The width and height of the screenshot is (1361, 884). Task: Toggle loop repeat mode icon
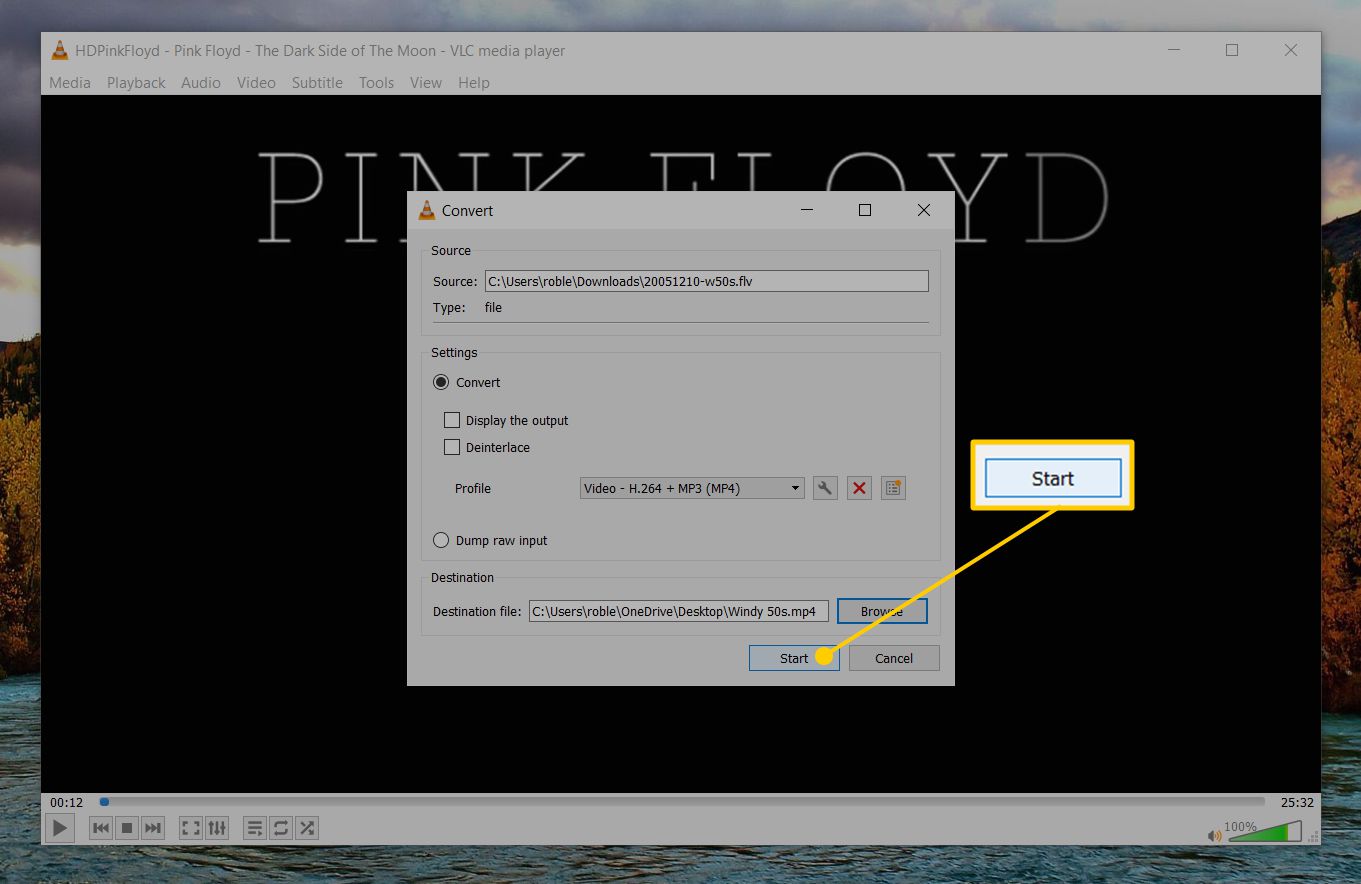point(281,828)
